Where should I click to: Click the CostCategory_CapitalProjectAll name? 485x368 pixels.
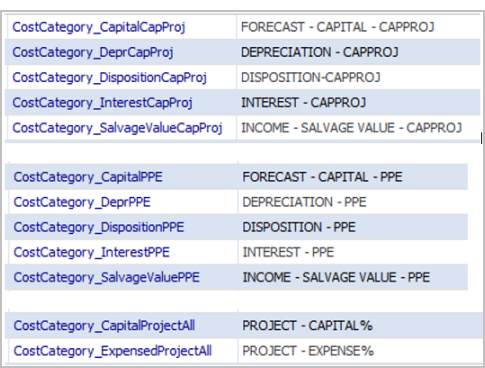(104, 326)
